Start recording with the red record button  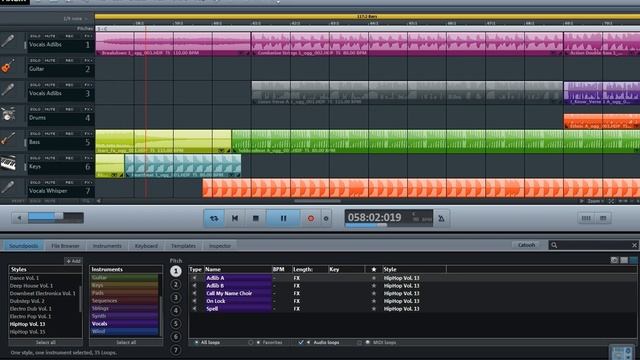coord(311,218)
